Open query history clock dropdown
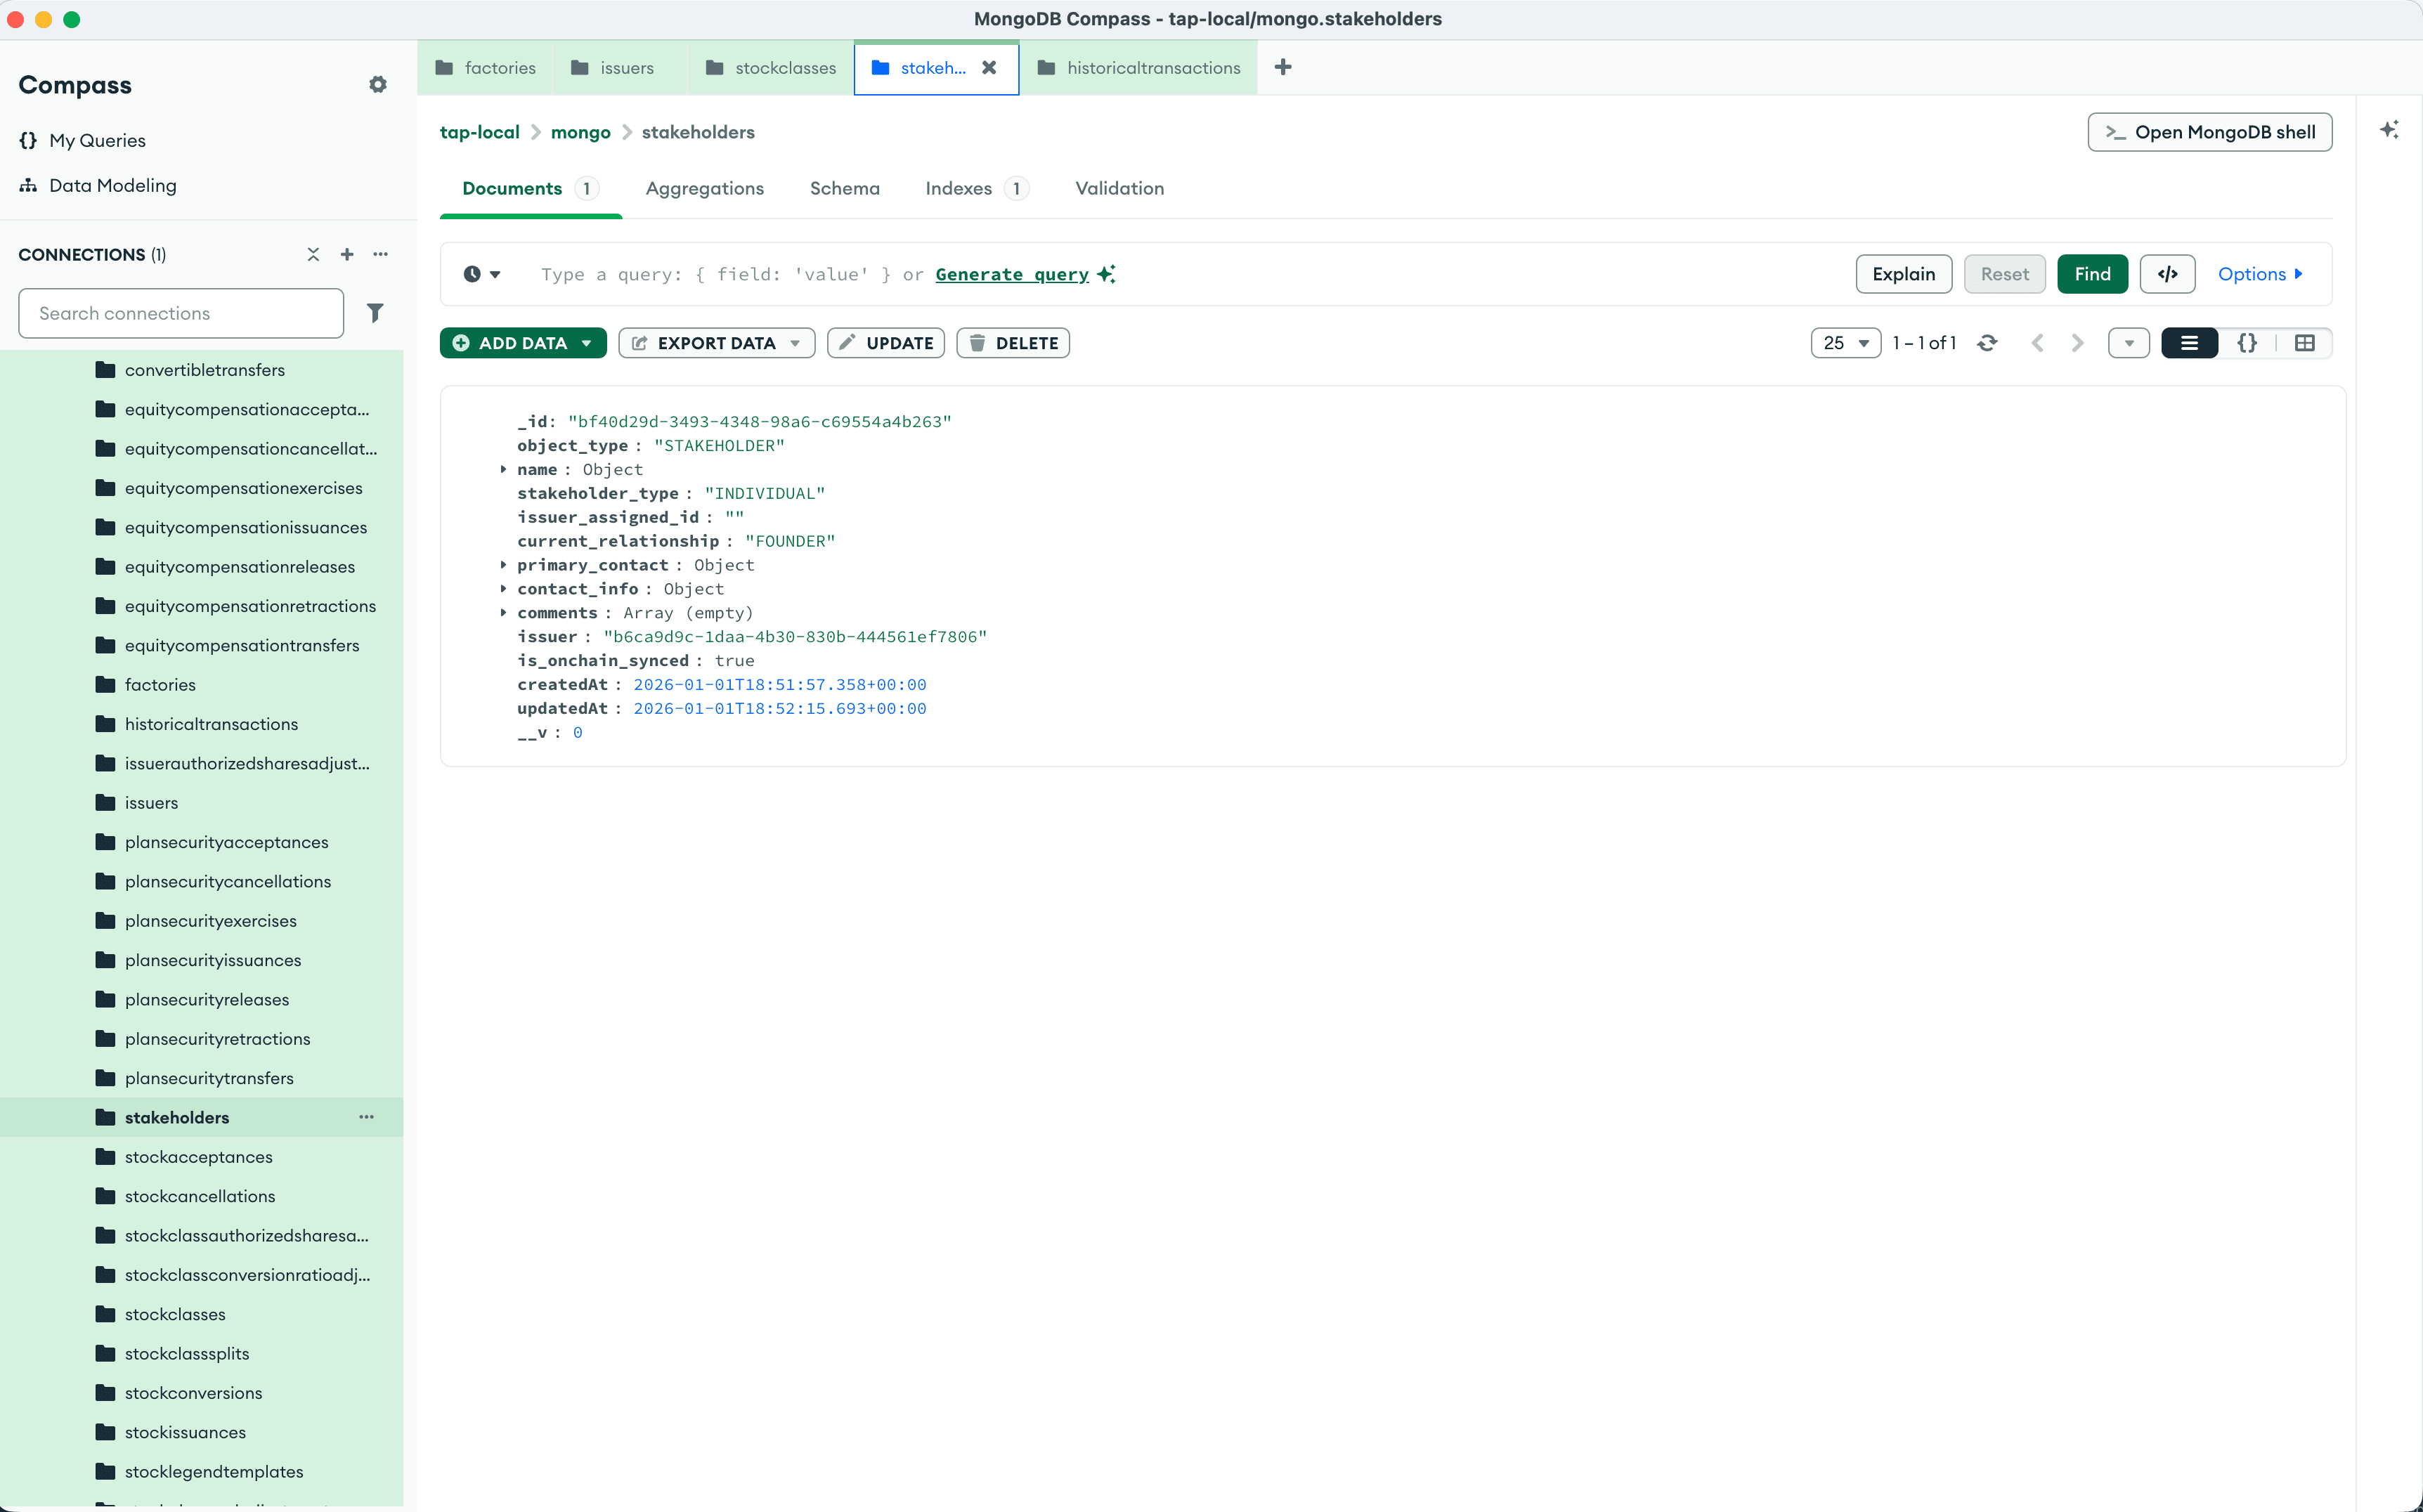Screen dimensions: 2423x1512 pos(481,274)
